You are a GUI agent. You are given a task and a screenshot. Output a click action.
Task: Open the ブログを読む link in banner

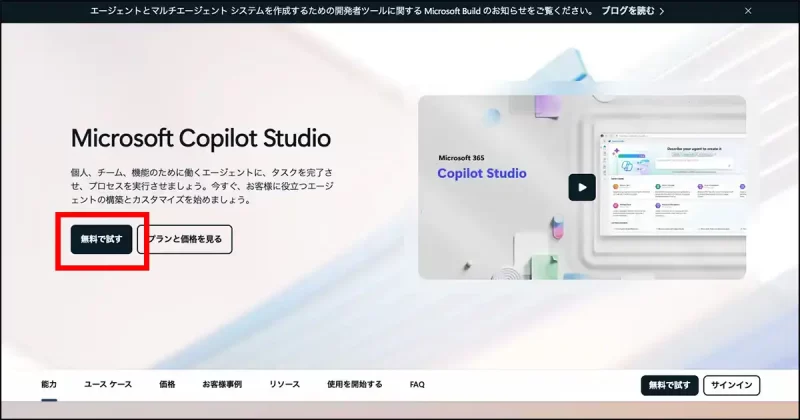point(633,11)
